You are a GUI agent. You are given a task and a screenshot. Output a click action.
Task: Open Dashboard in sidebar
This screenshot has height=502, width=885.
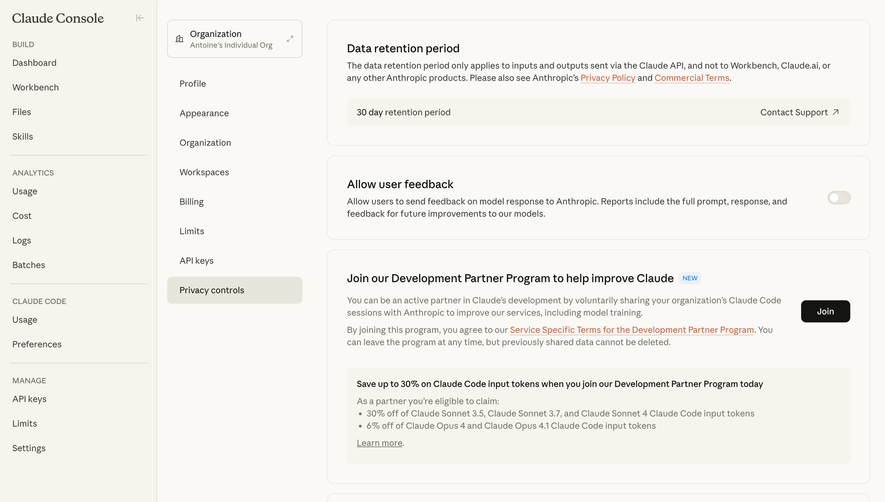point(34,63)
